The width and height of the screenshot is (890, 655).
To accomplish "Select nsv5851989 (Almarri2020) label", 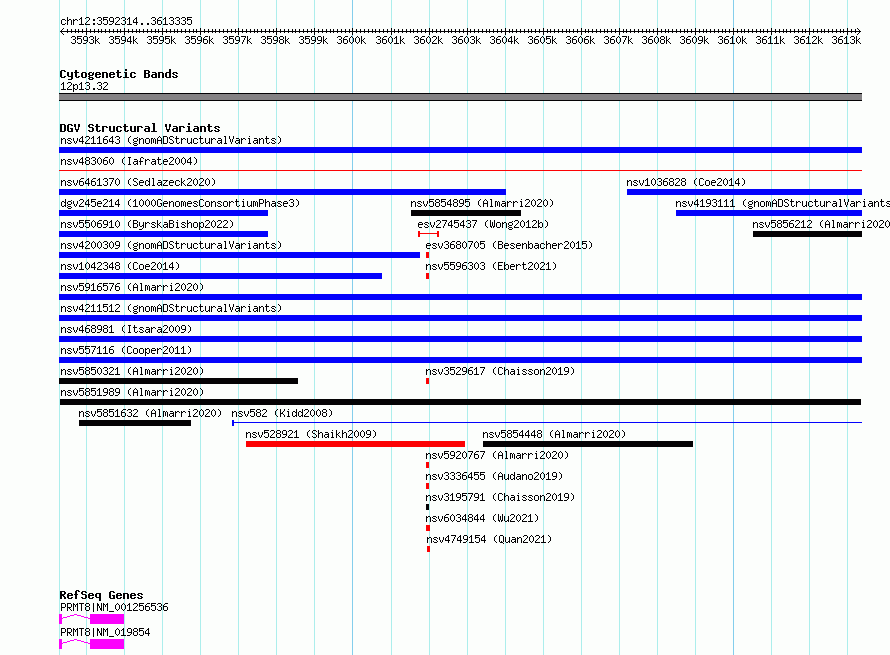I will (132, 392).
